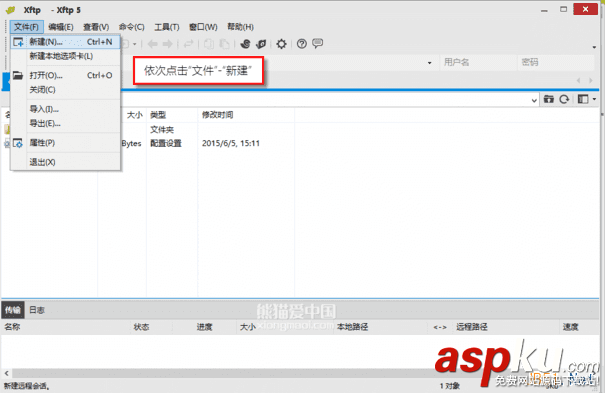The image size is (605, 393).
Task: Open the 文件(F) menu
Action: tap(27, 27)
